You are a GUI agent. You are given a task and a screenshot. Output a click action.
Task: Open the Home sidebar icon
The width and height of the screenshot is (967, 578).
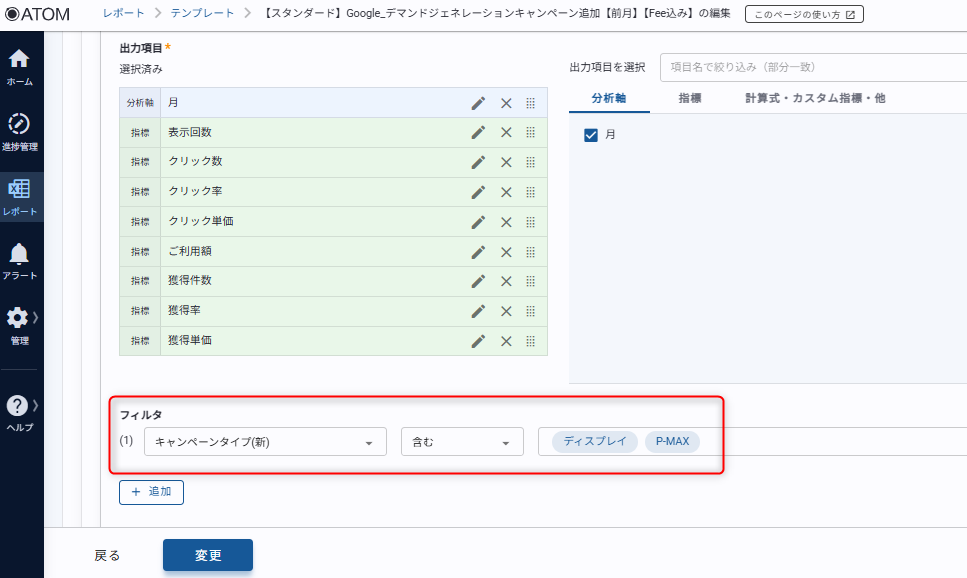pyautogui.click(x=20, y=66)
